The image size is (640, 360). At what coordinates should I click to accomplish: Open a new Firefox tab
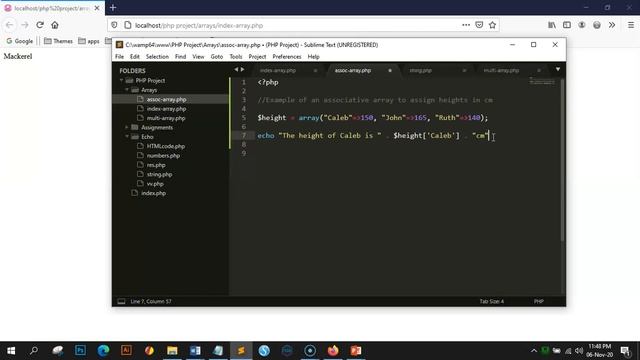pos(113,7)
